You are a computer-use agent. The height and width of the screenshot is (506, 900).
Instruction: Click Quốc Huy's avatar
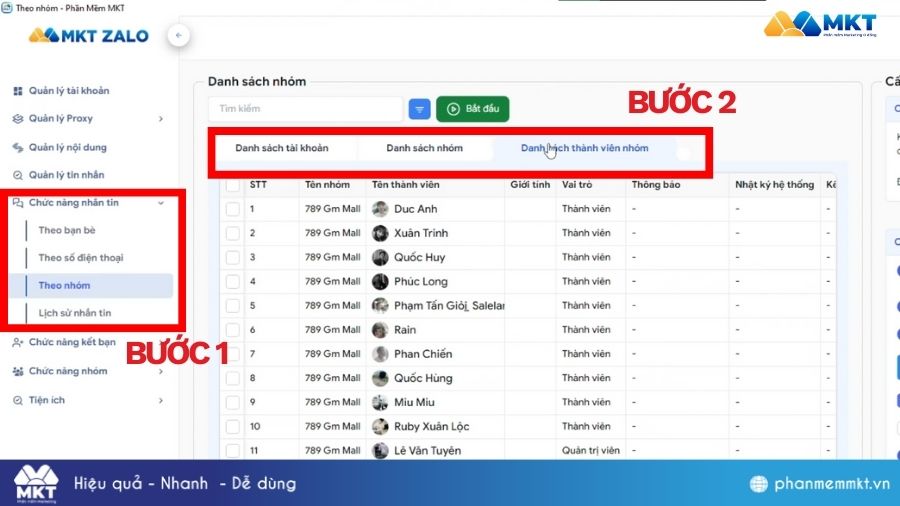380,257
